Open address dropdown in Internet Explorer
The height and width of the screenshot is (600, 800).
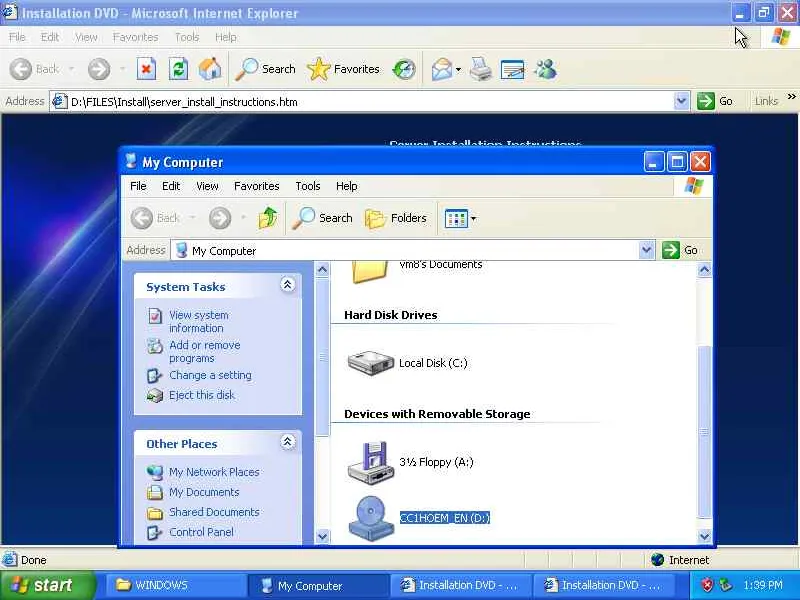[x=682, y=101]
